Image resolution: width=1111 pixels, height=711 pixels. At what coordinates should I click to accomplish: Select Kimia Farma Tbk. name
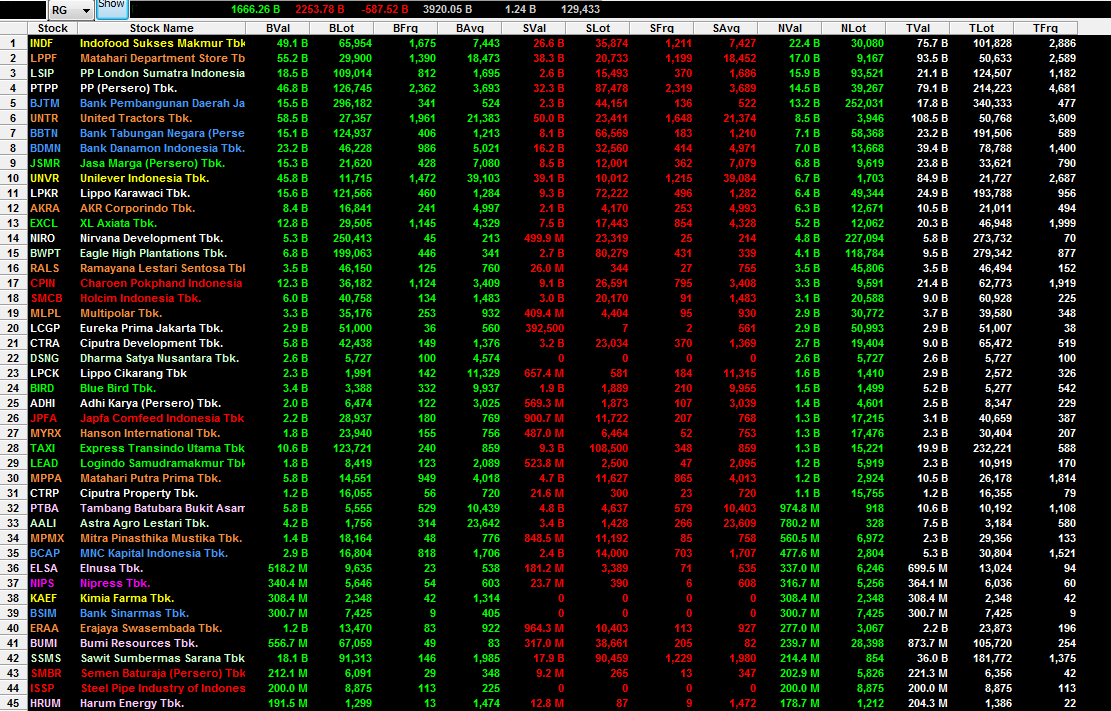click(x=127, y=598)
